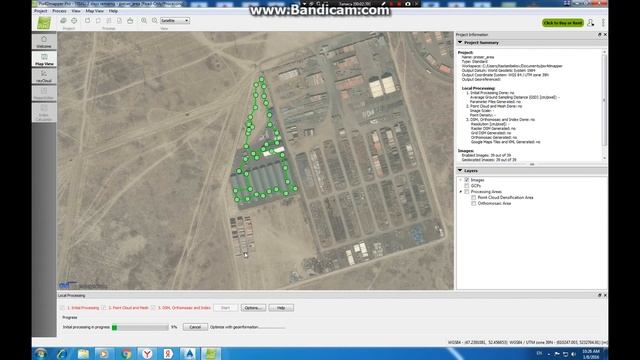
Task: Open Yandex browser from the taskbar
Action: click(147, 354)
